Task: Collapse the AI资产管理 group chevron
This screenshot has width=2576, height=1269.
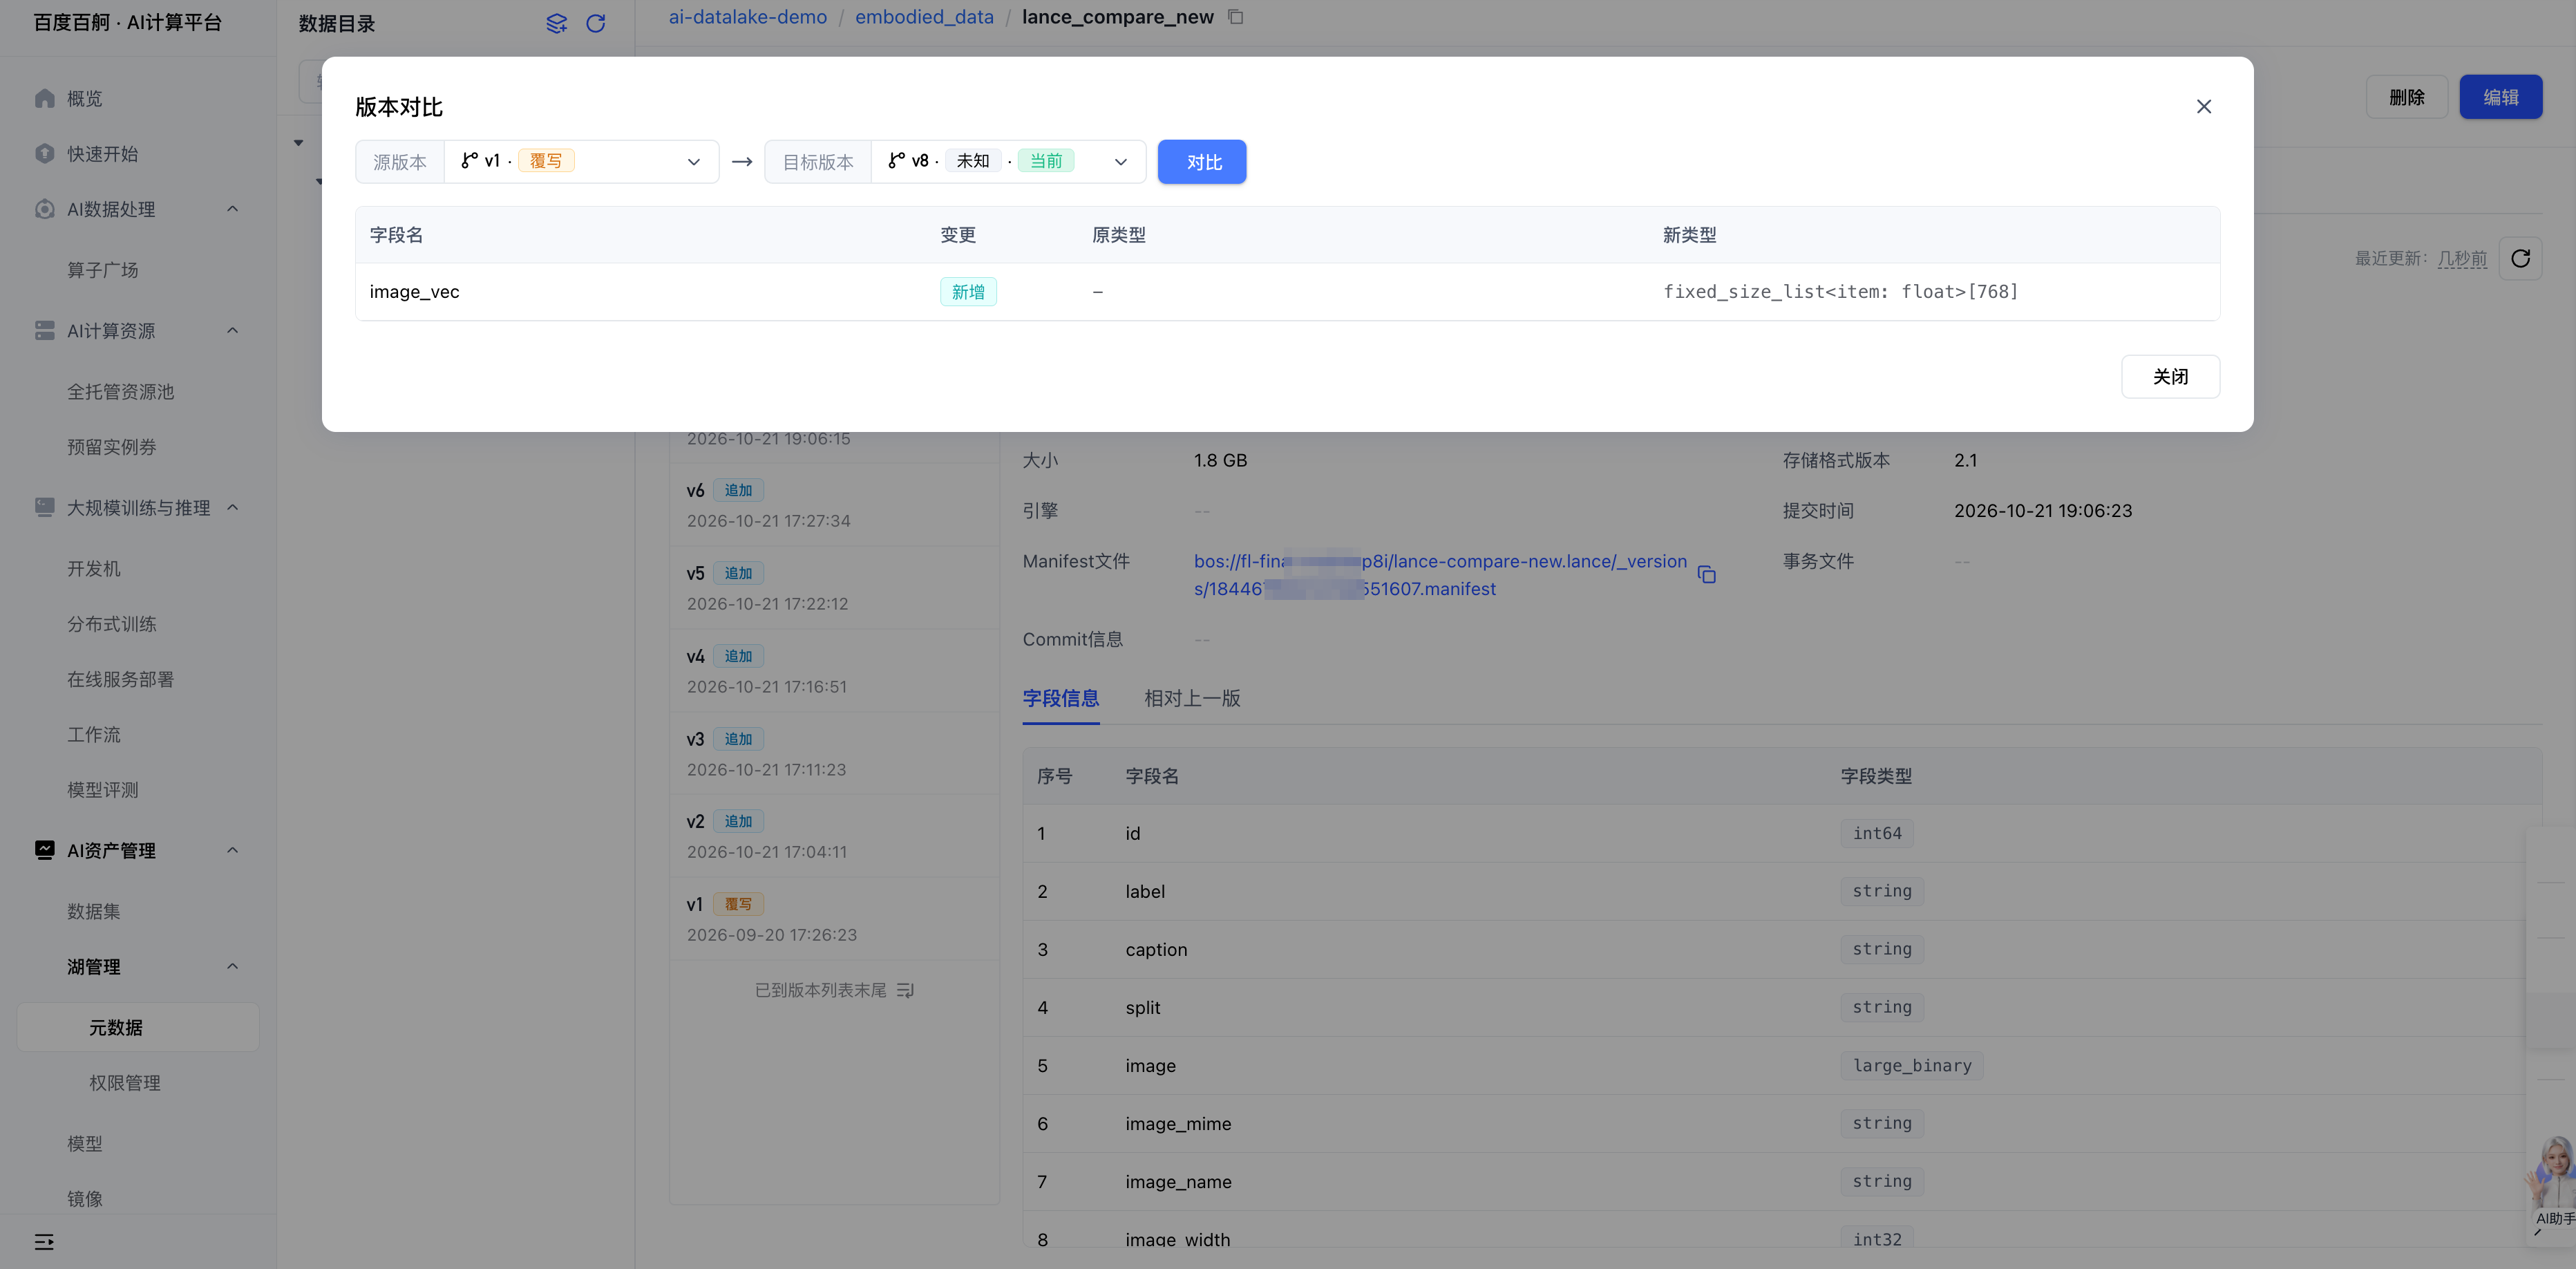Action: 233,851
